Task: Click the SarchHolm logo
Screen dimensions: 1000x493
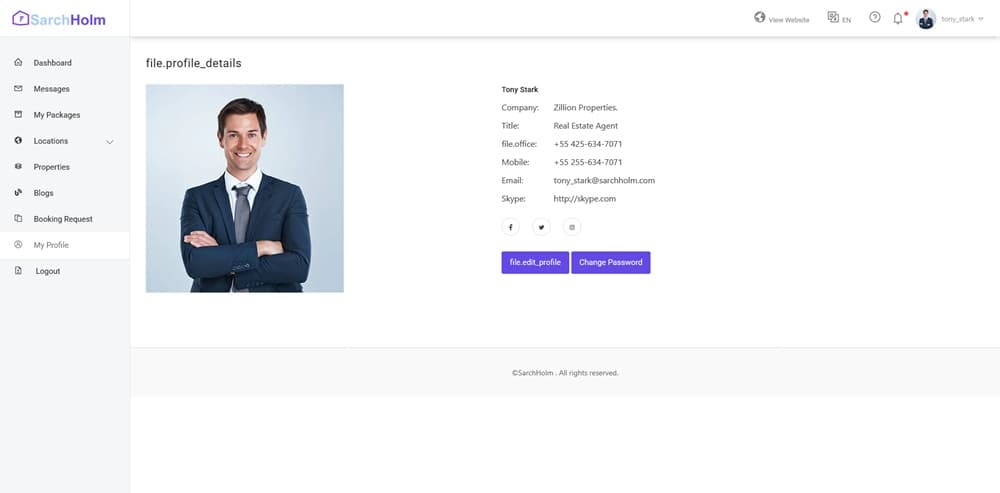Action: pos(59,19)
